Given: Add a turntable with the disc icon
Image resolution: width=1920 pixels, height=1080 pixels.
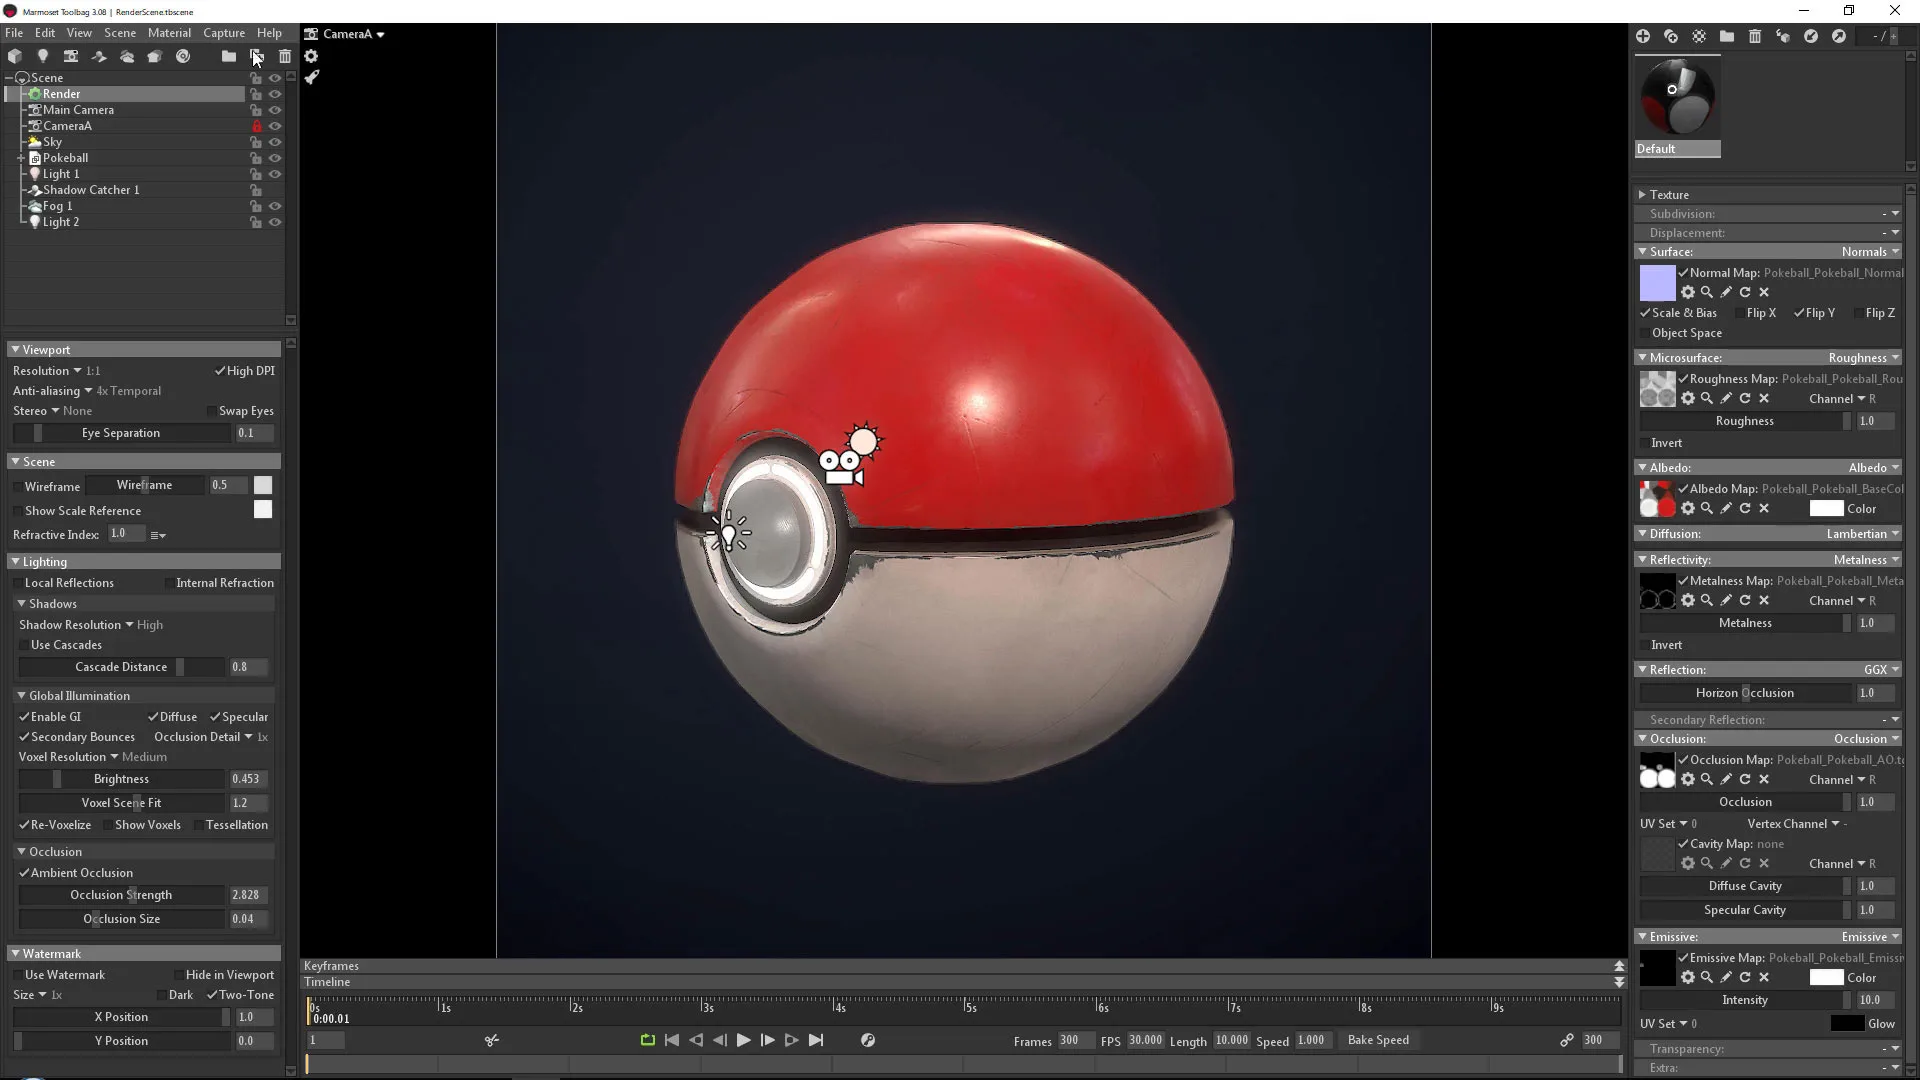Looking at the screenshot, I should 183,56.
